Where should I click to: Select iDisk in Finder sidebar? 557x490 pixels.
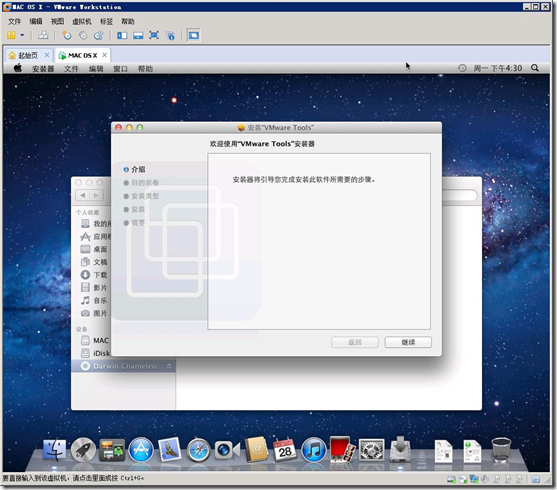tap(95, 353)
